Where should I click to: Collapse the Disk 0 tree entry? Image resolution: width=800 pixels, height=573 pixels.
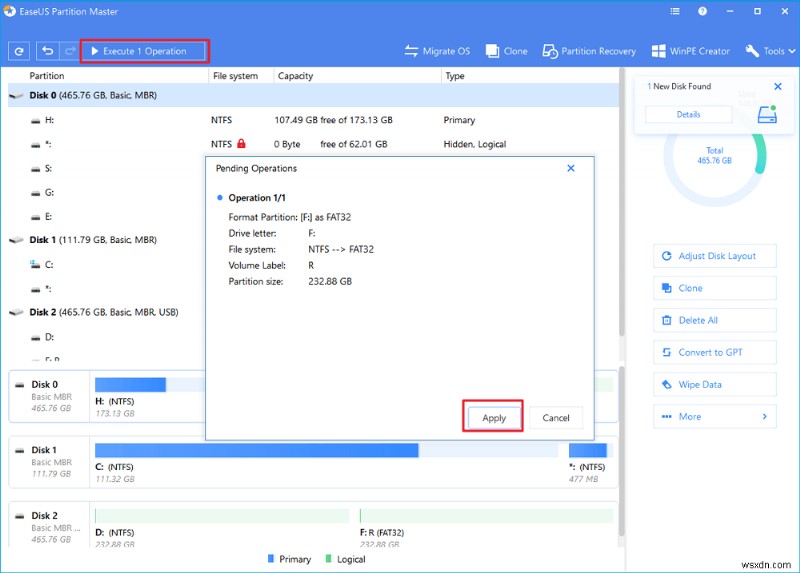click(16, 96)
